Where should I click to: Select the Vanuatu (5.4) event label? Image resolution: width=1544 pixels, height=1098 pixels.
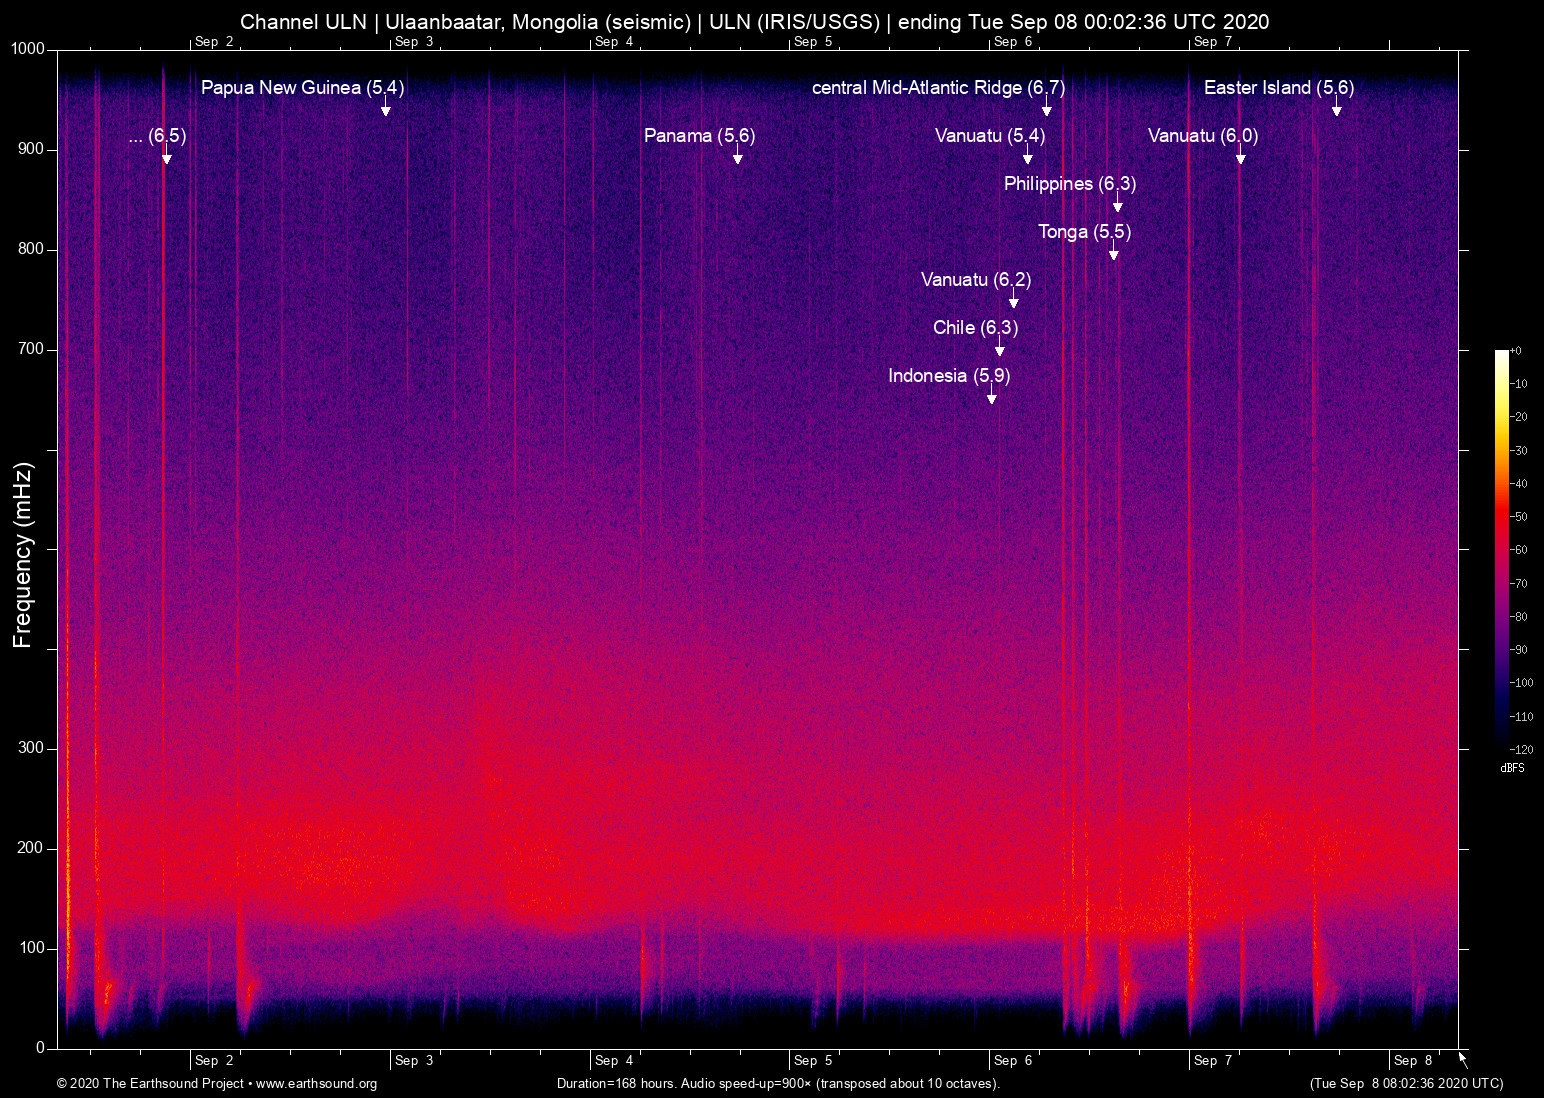989,136
